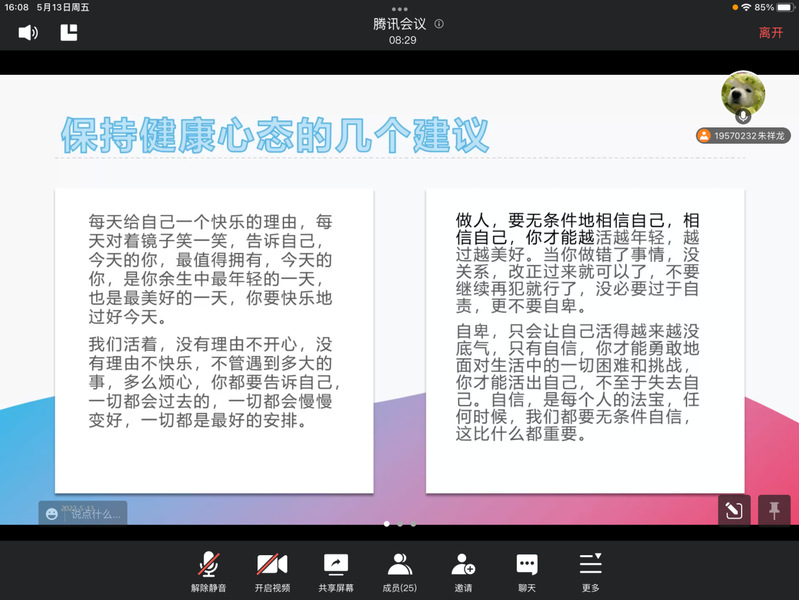The height and width of the screenshot is (600, 799).
Task: Invite participants with 邀请
Action: point(463,572)
